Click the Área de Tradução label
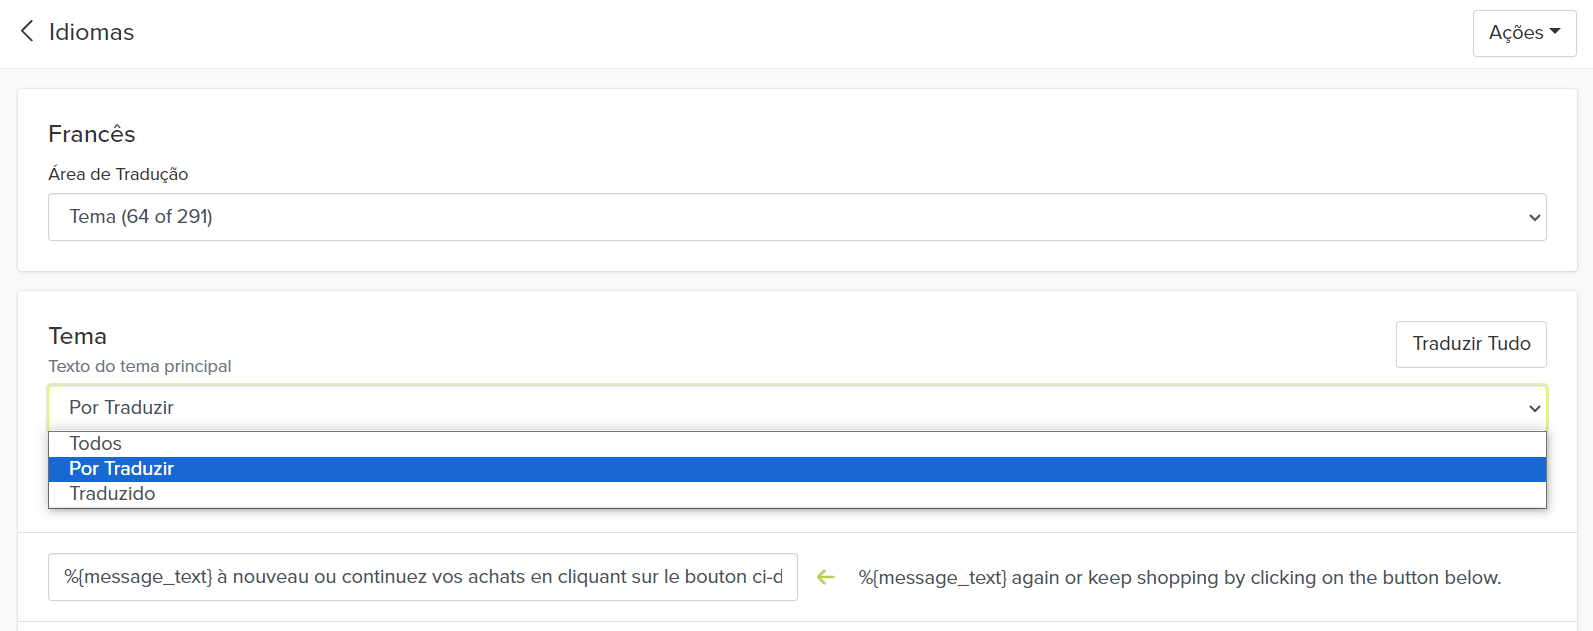 [118, 174]
